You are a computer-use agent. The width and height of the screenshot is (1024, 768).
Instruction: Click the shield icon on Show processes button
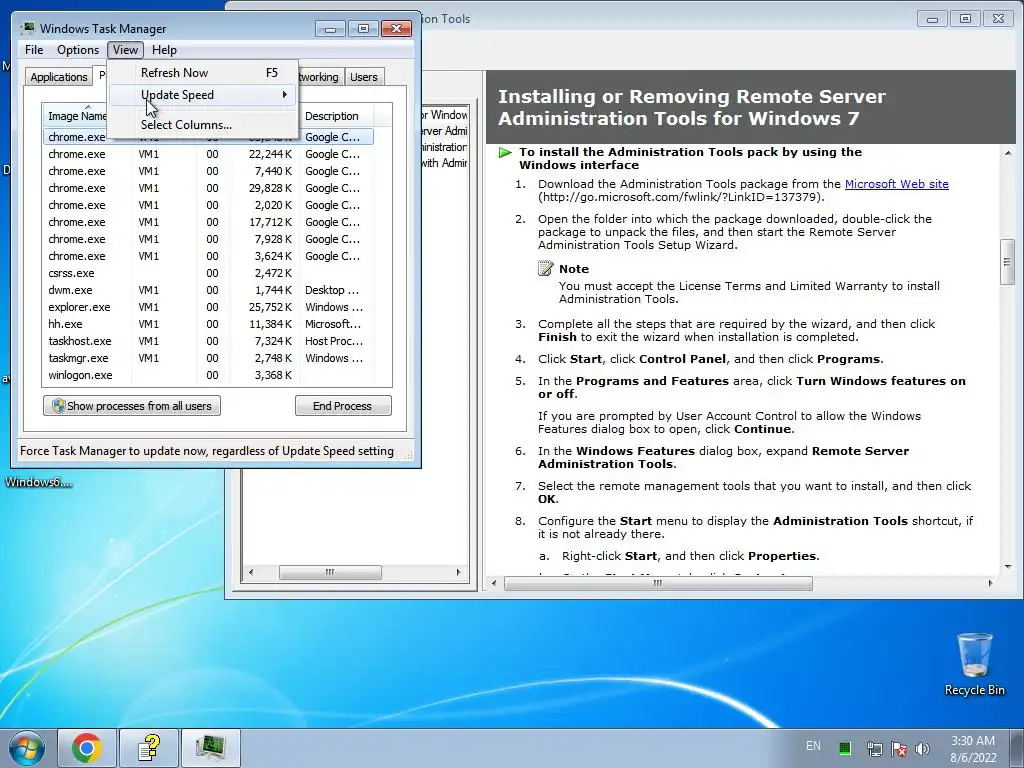coord(58,406)
